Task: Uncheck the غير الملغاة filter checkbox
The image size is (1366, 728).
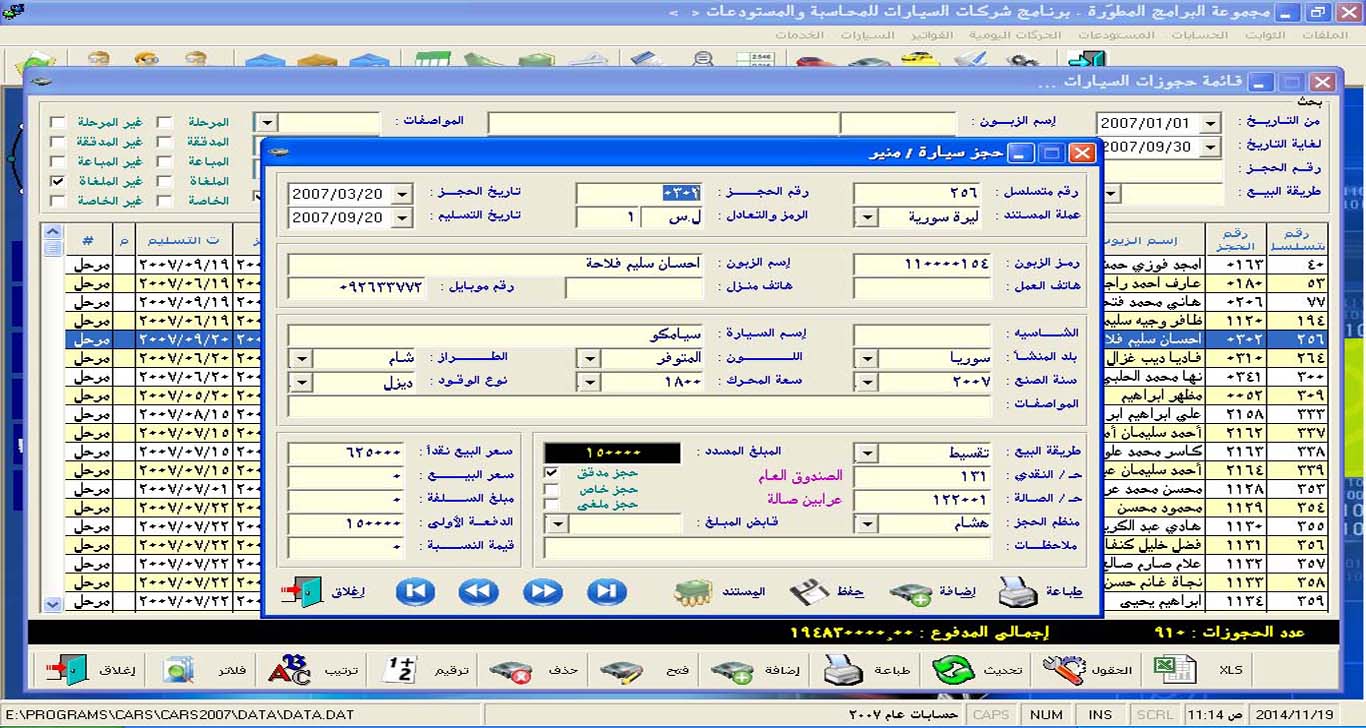Action: click(x=58, y=181)
